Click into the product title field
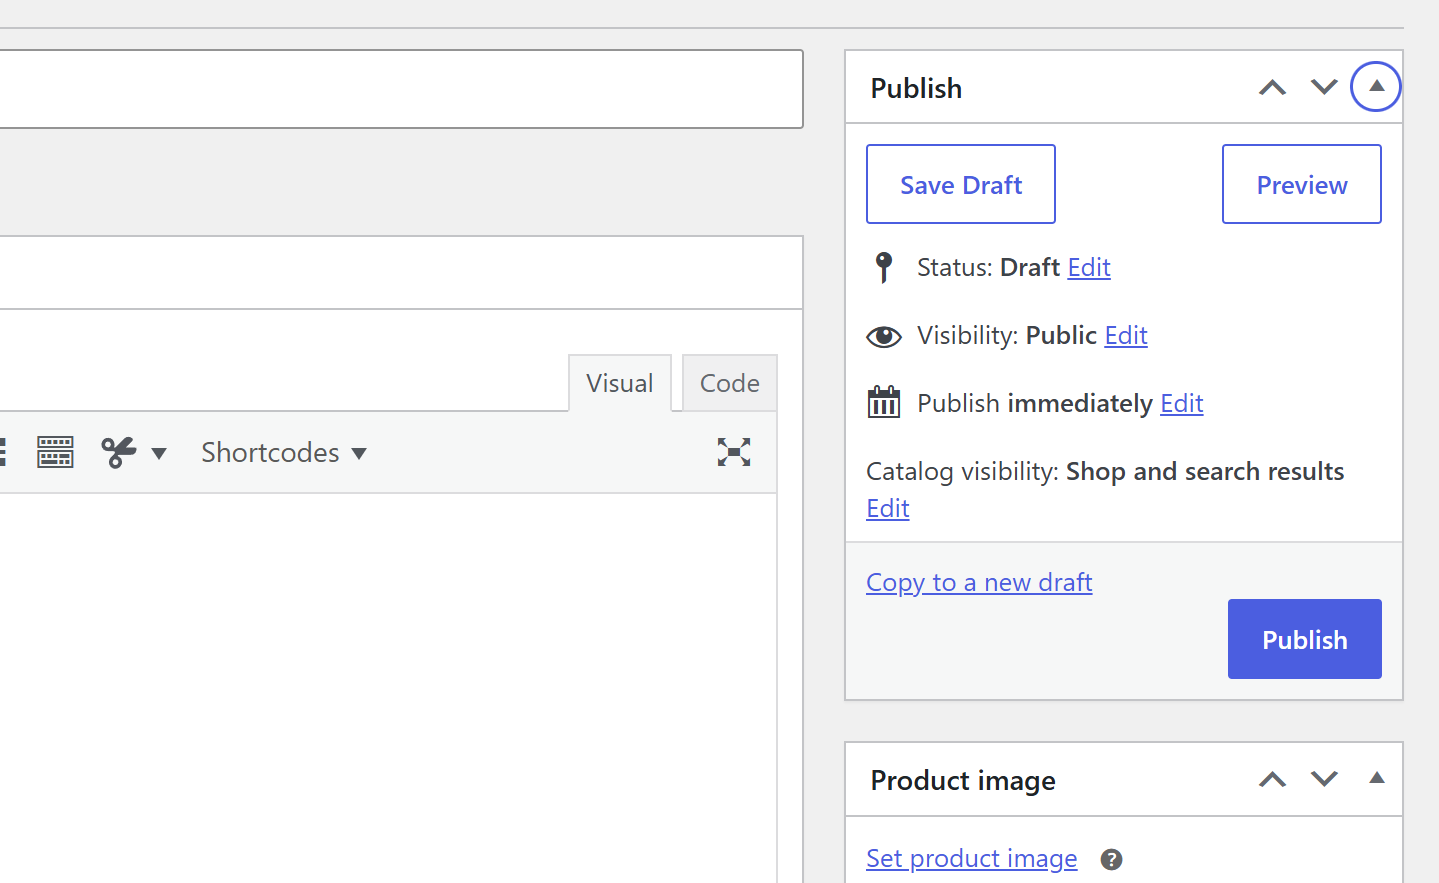Screen dimensions: 1439x883 [x=400, y=89]
